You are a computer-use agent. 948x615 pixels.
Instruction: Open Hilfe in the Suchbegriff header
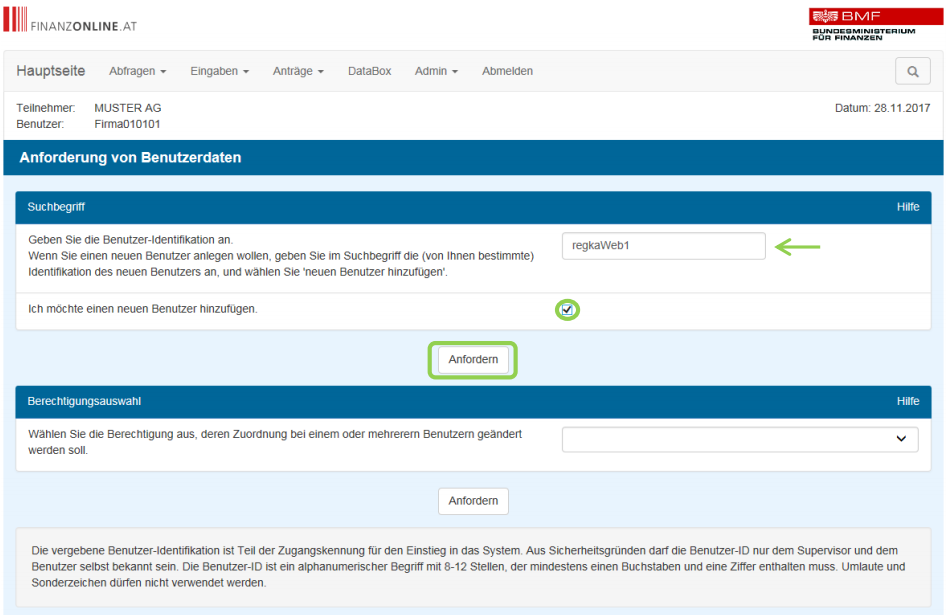[x=907, y=207]
